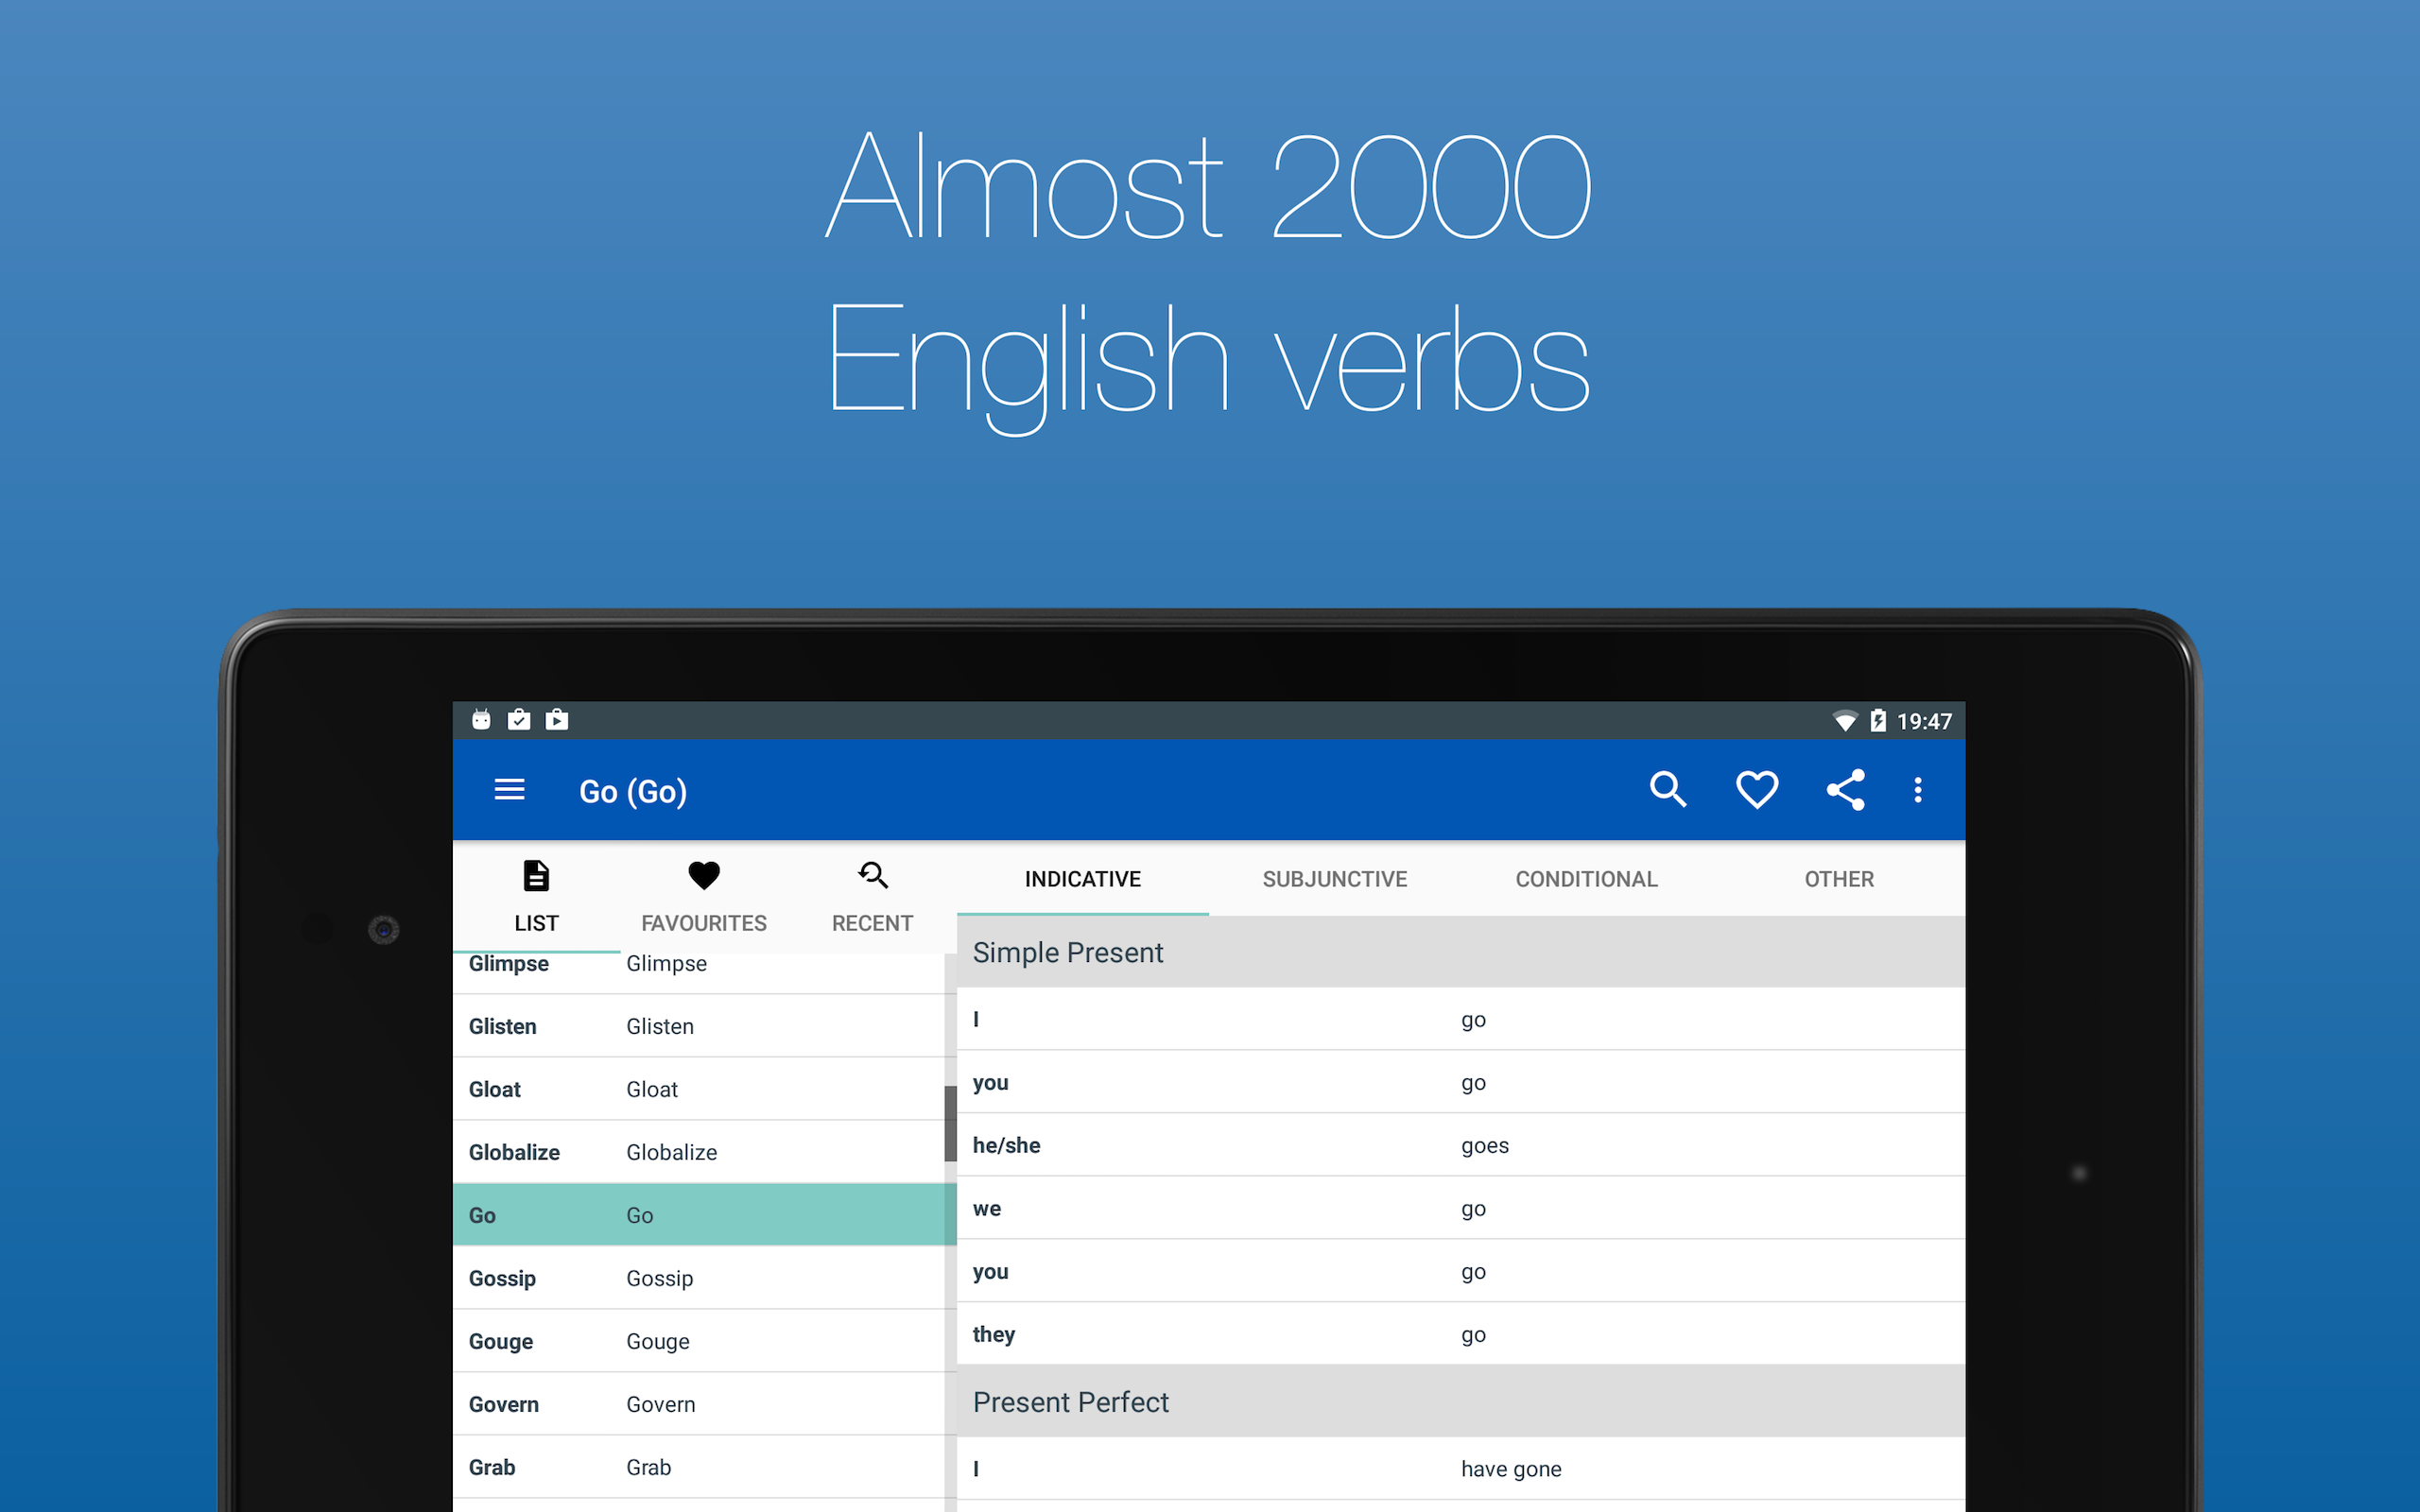The image size is (2420, 1512).
Task: Switch to the SUBJUNCTIVE tab
Action: 1335,879
